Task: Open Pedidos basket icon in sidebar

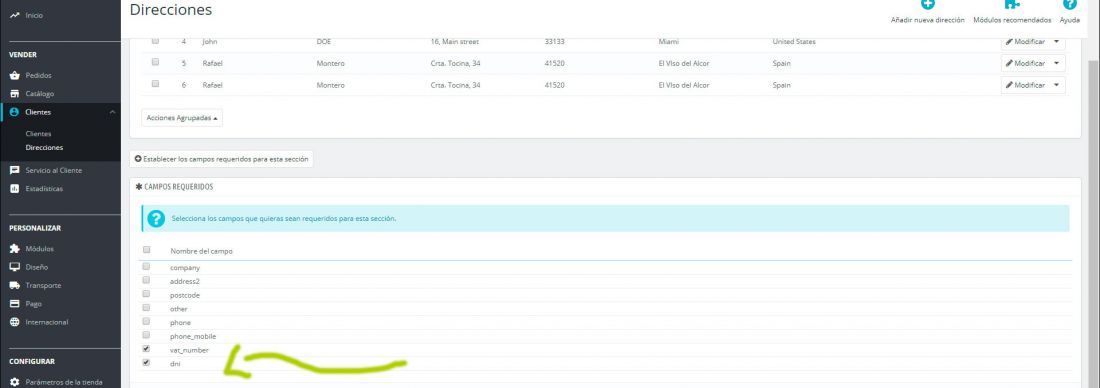Action: coord(15,76)
